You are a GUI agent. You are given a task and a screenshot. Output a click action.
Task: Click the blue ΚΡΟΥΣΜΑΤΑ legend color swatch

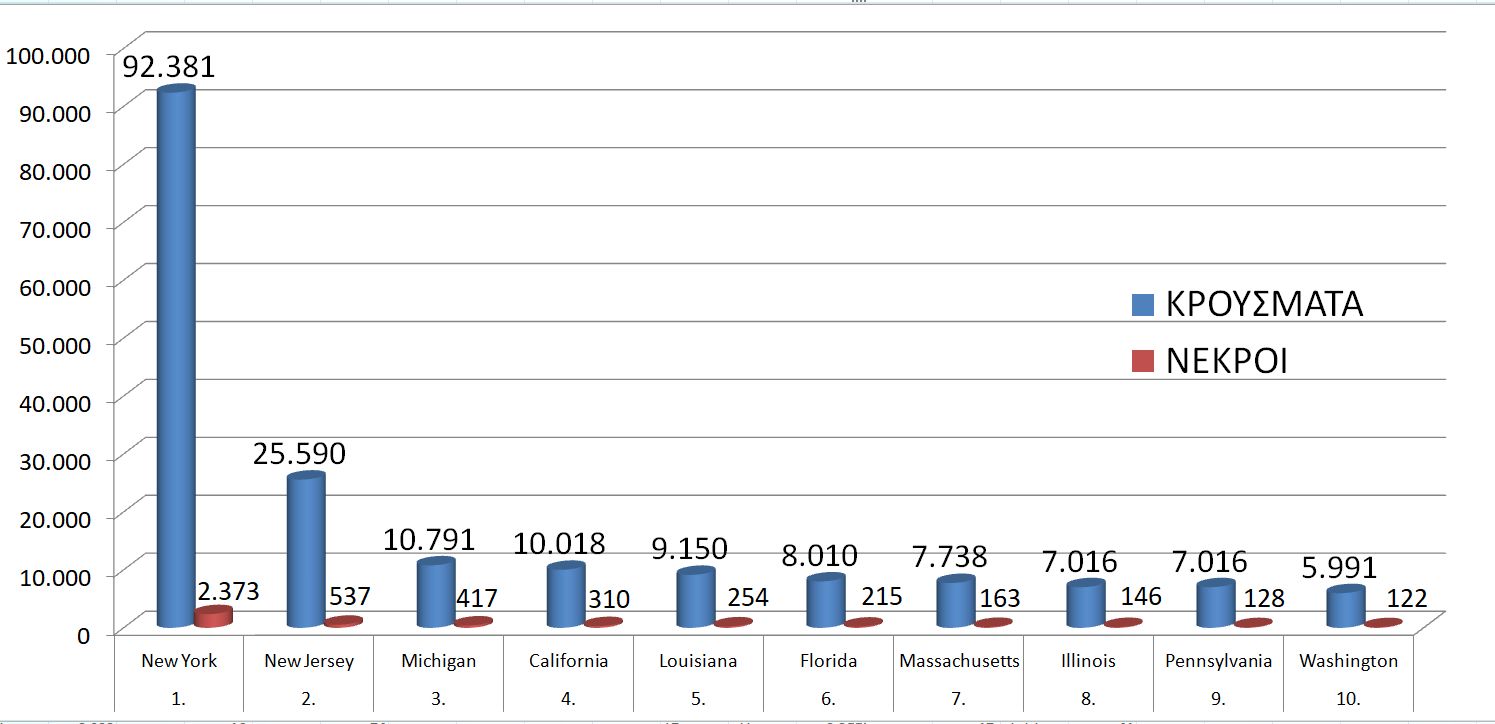[1144, 304]
